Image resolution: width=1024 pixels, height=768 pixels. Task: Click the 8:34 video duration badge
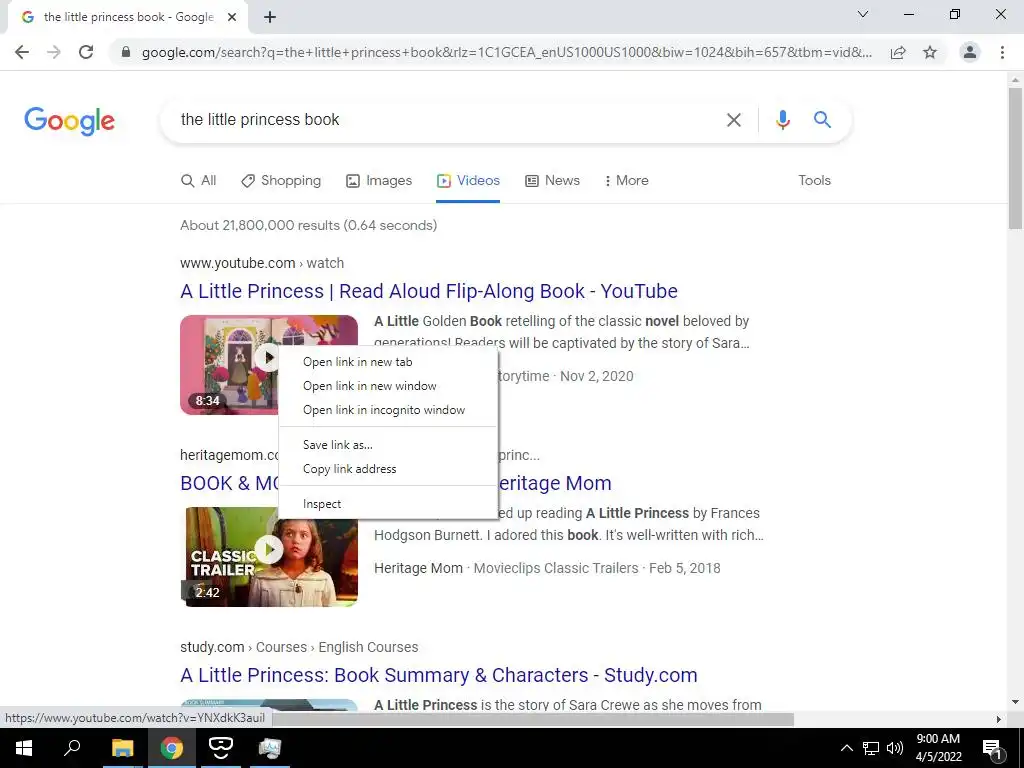(x=208, y=400)
